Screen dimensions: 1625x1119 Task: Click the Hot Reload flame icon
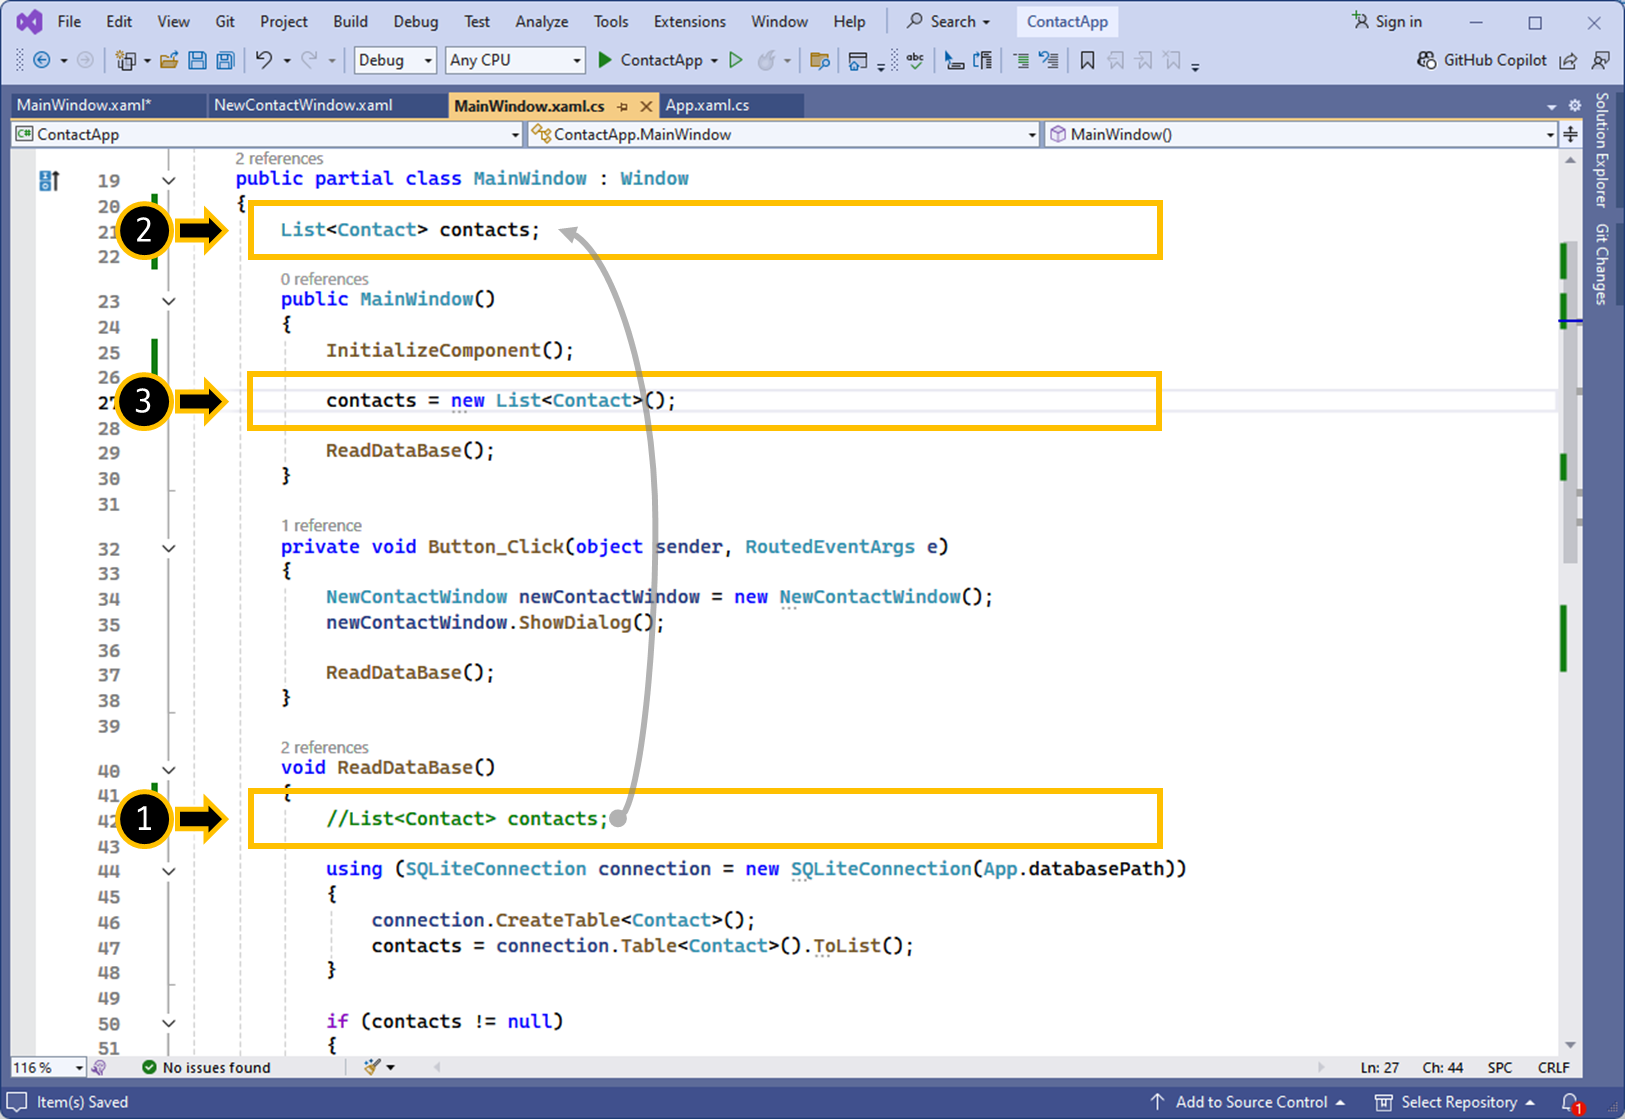[x=766, y=60]
